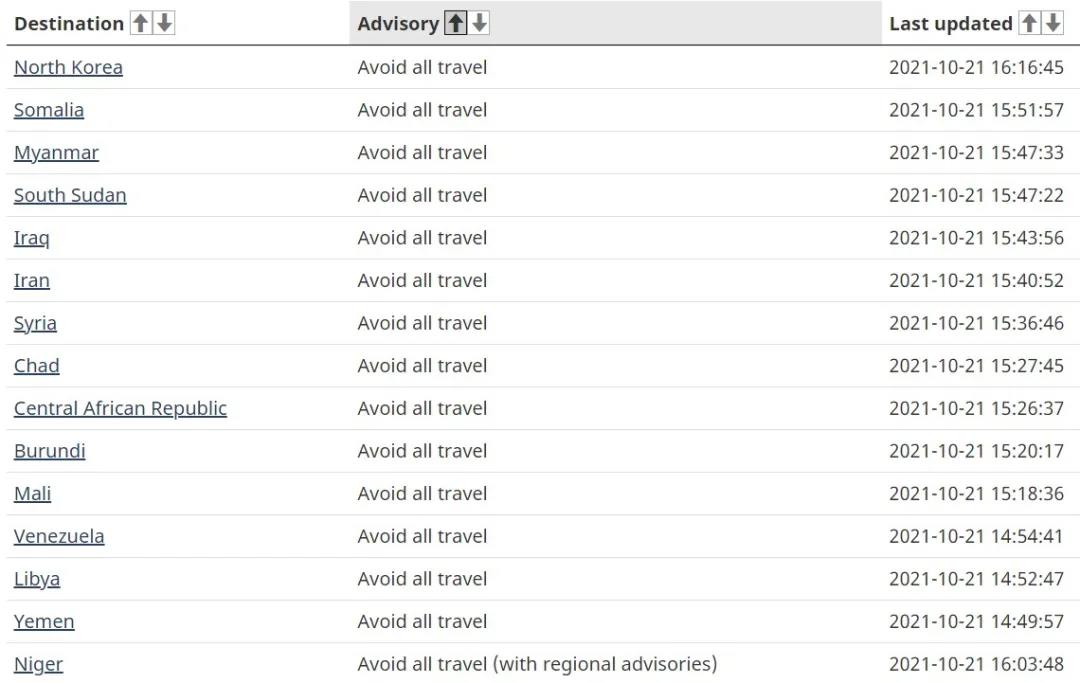Go to the Iran advisory page
This screenshot has width=1080, height=683.
[32, 281]
